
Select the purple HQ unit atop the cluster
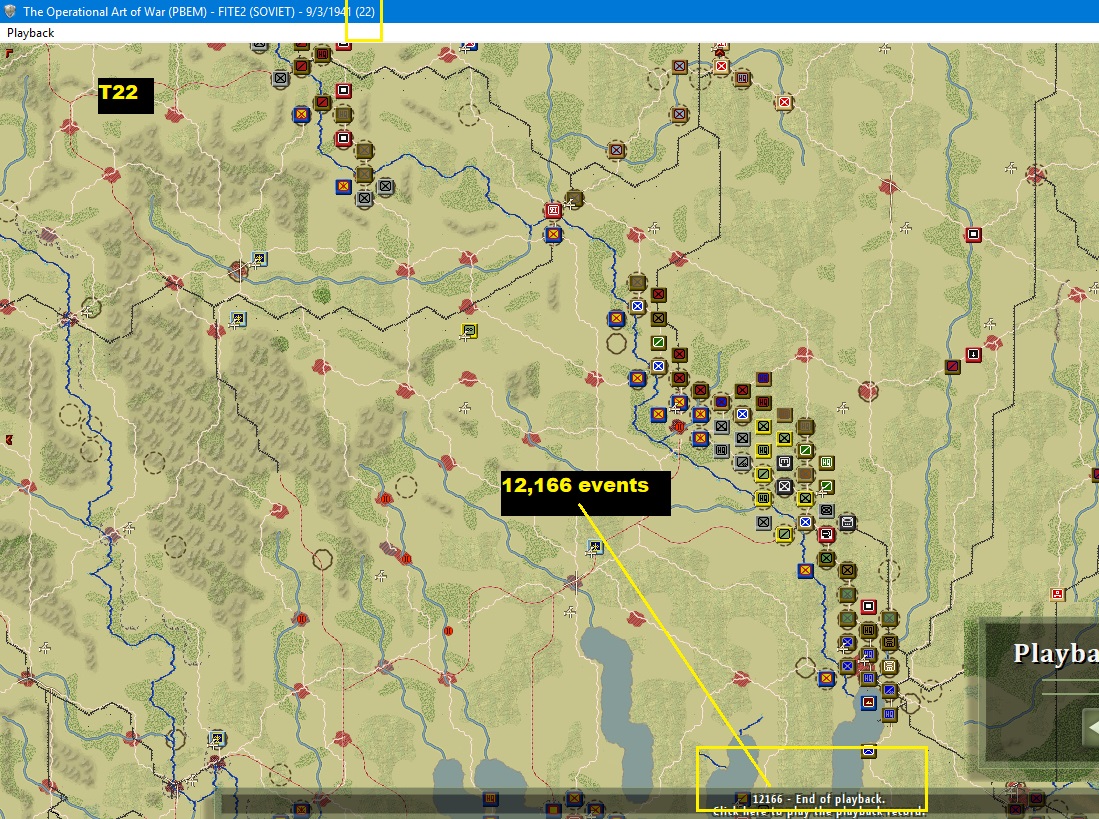pyautogui.click(x=763, y=378)
